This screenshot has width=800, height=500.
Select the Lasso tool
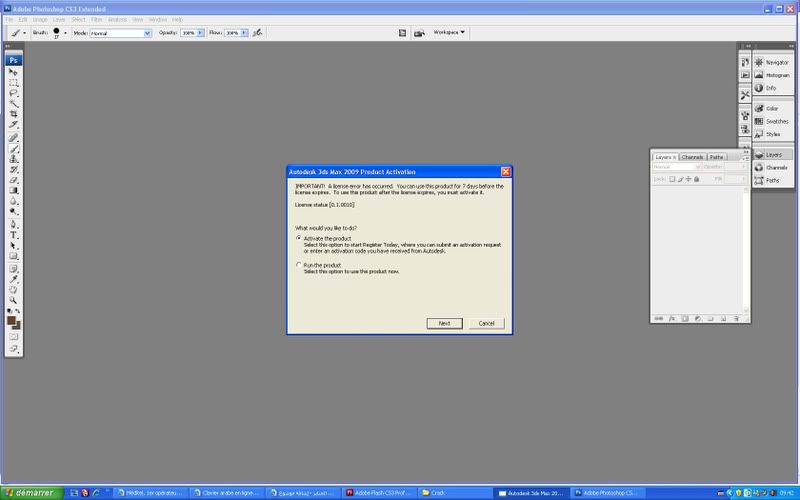coord(14,93)
